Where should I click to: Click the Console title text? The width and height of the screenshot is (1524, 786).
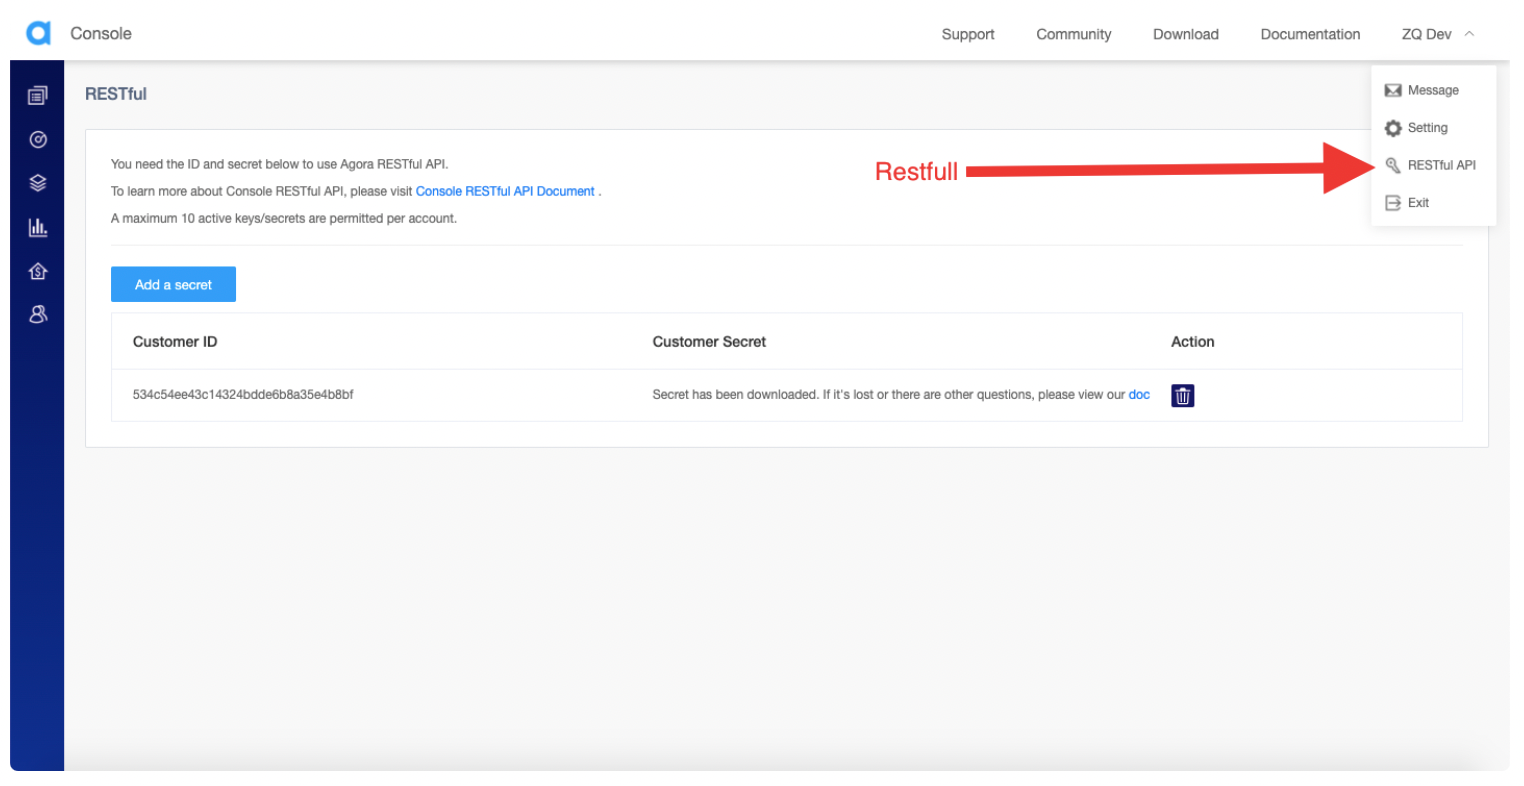point(101,33)
